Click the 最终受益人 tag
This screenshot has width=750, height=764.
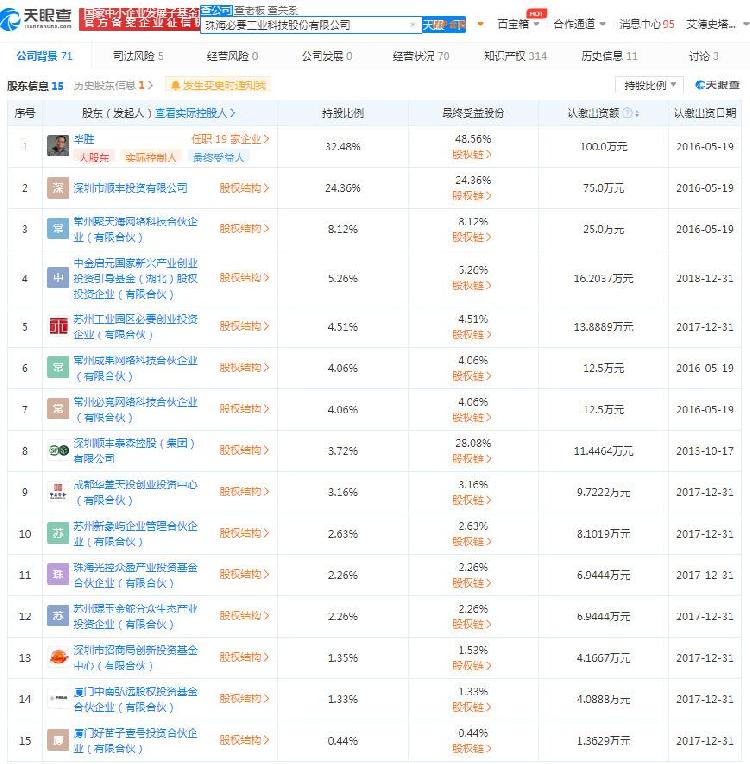coord(217,157)
